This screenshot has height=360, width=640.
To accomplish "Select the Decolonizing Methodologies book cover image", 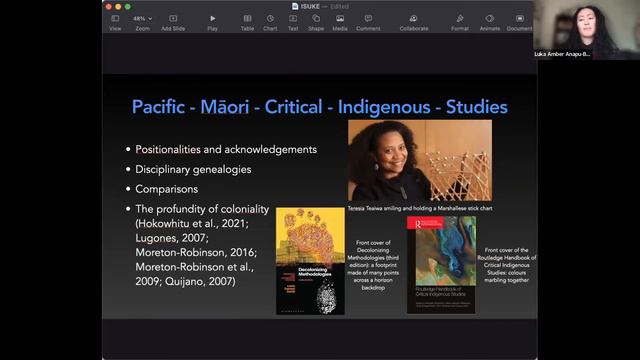I will coord(310,261).
